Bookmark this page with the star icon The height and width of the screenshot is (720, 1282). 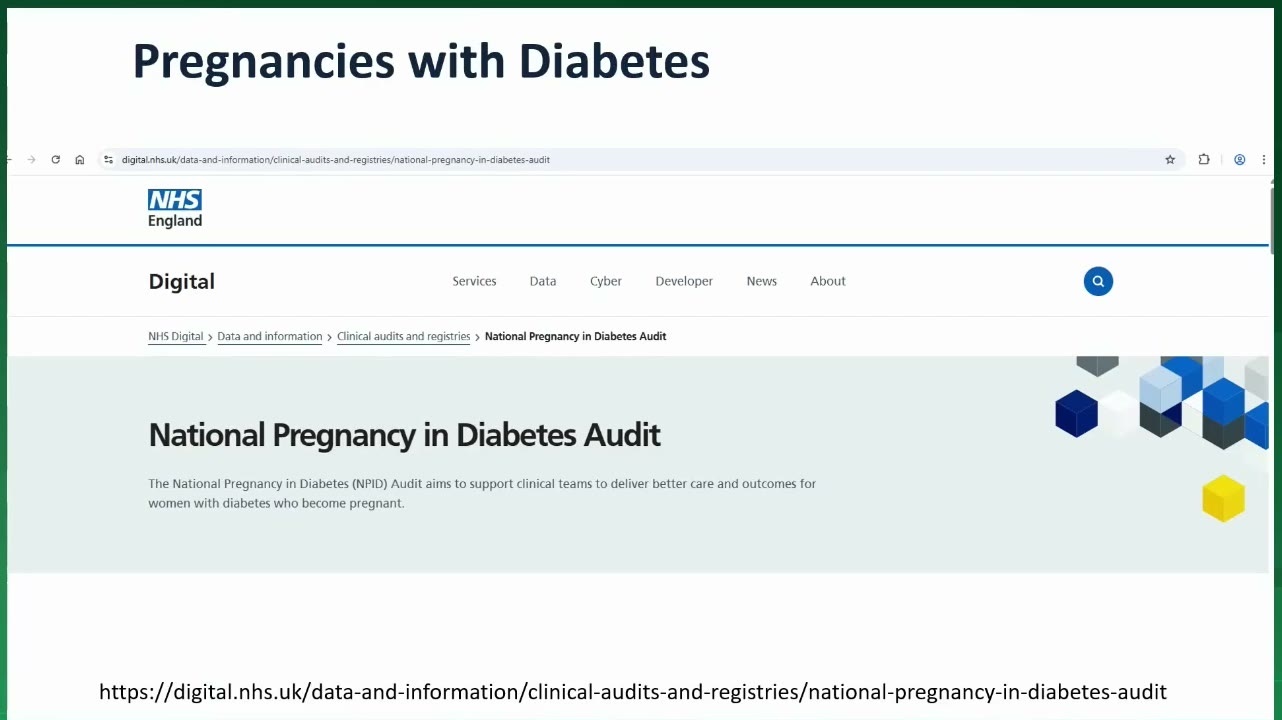coord(1170,160)
